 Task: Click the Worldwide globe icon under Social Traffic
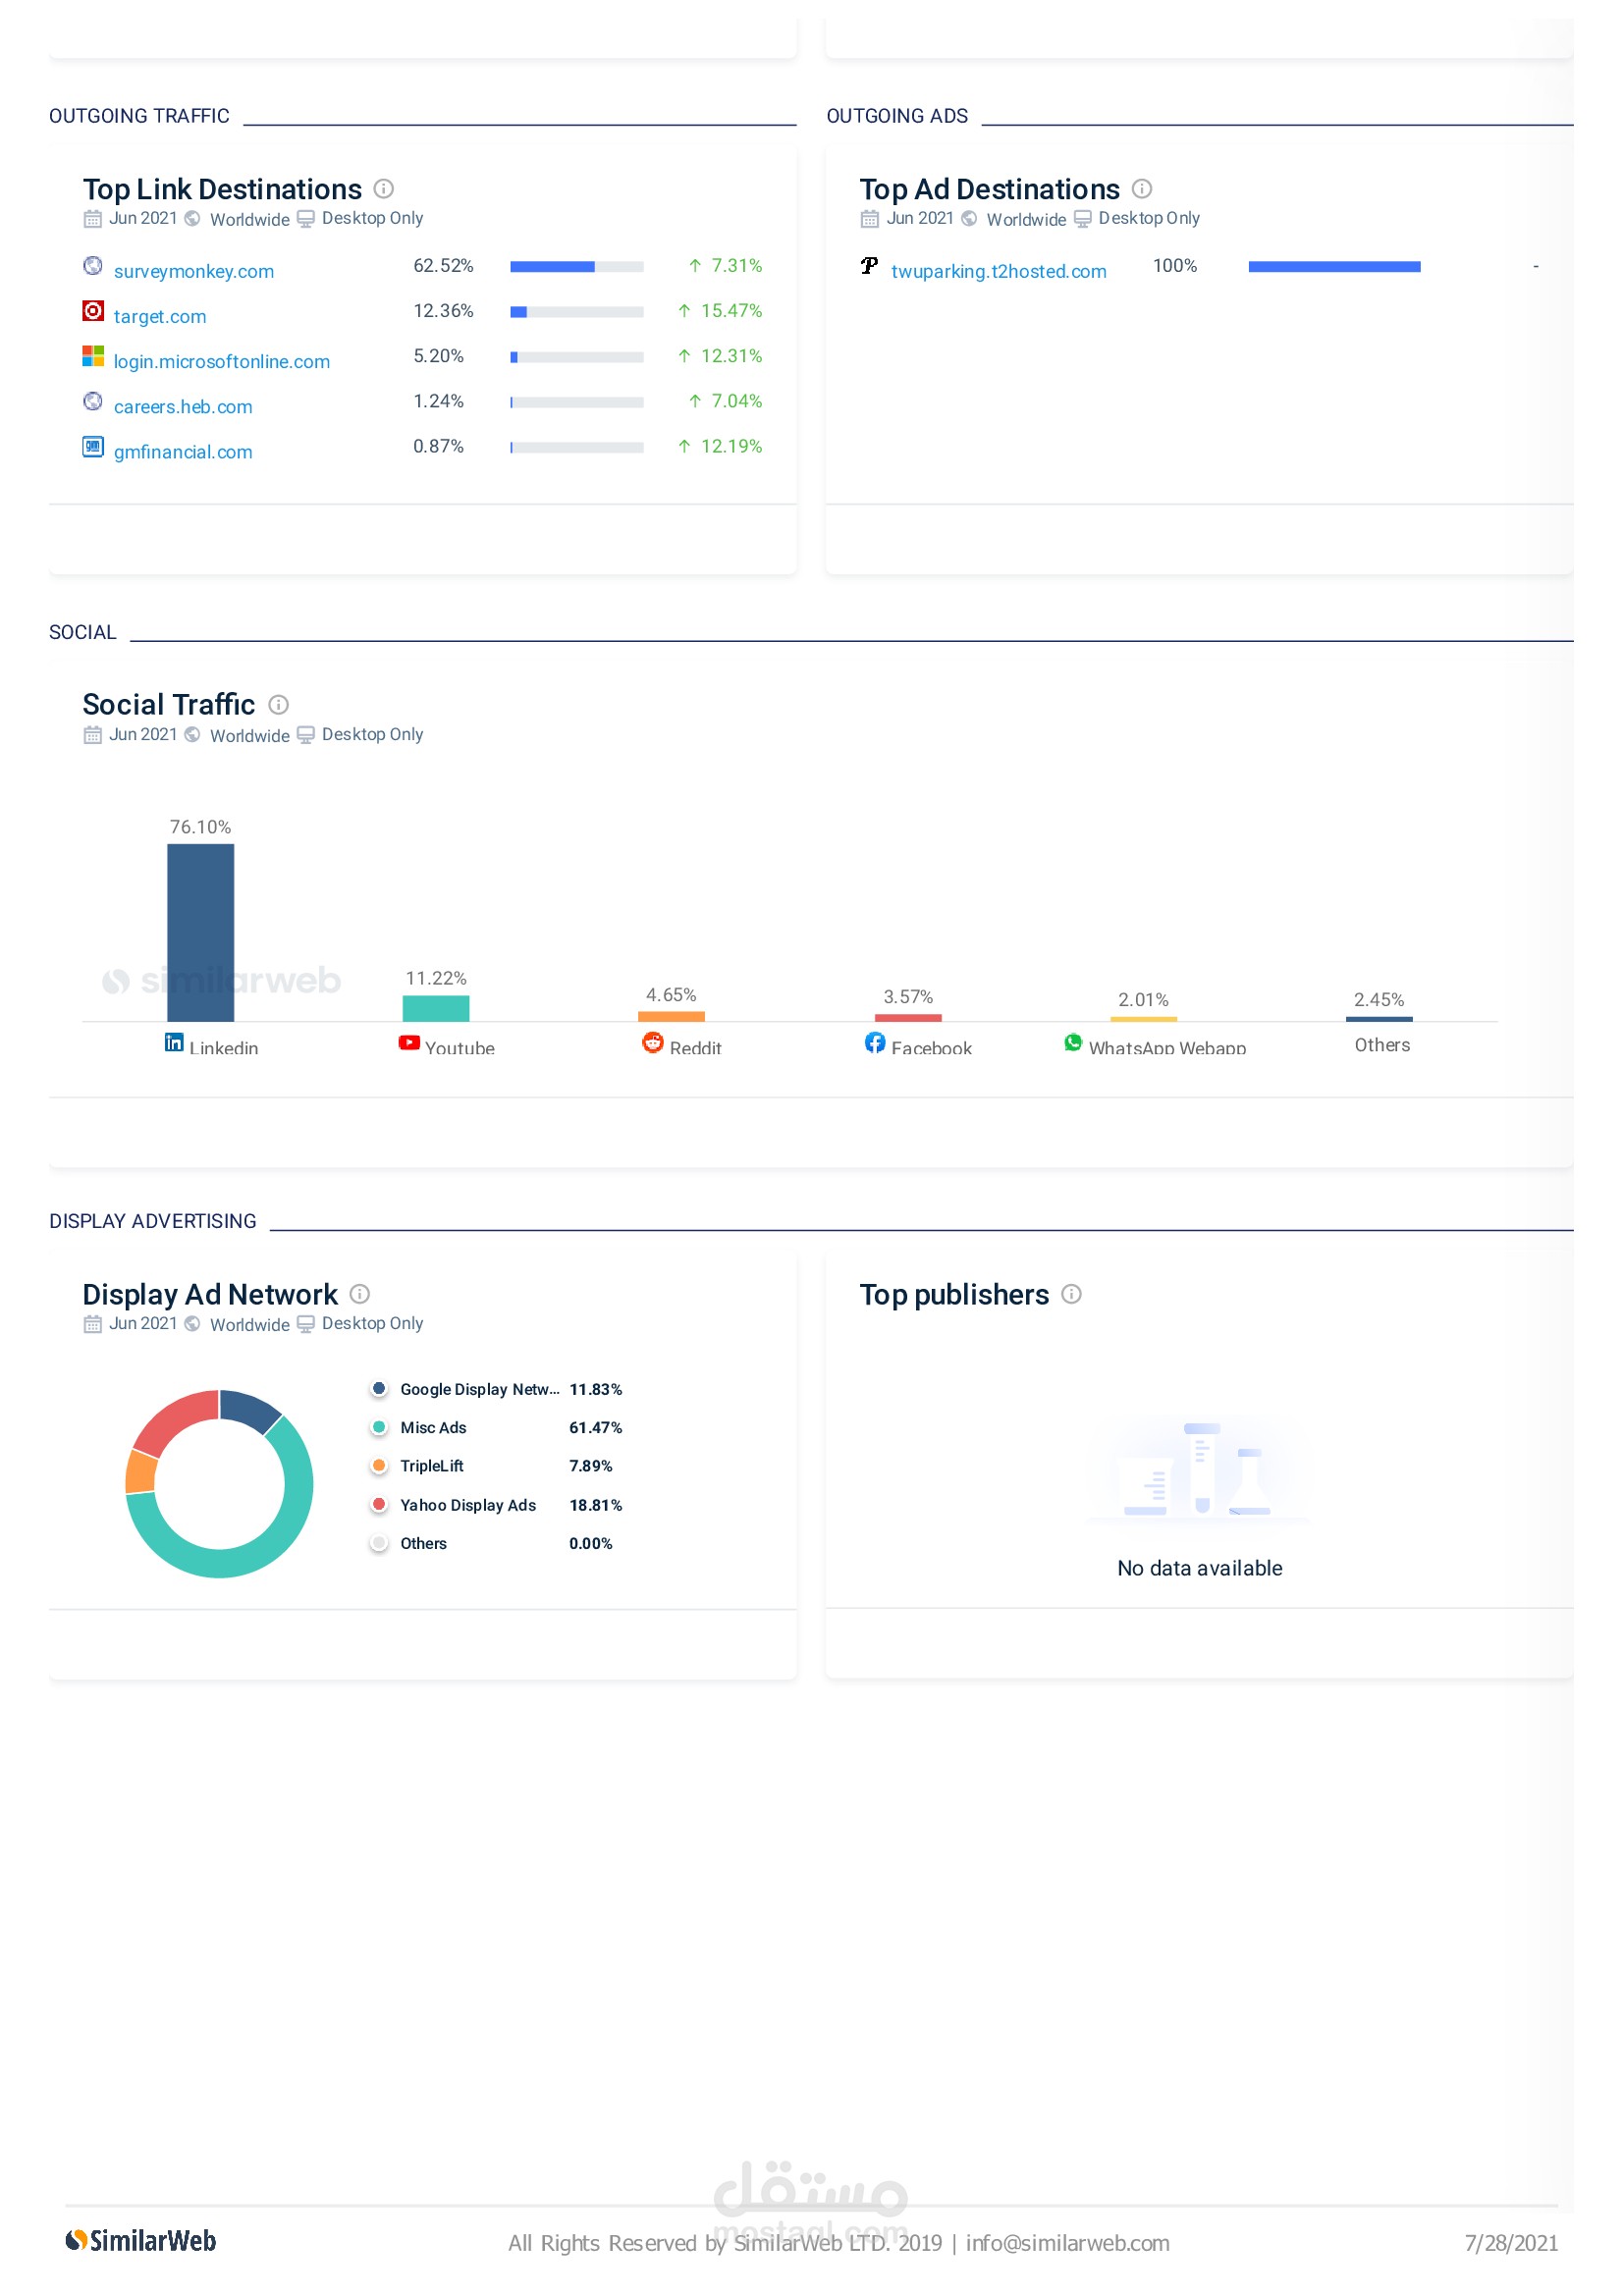[193, 734]
